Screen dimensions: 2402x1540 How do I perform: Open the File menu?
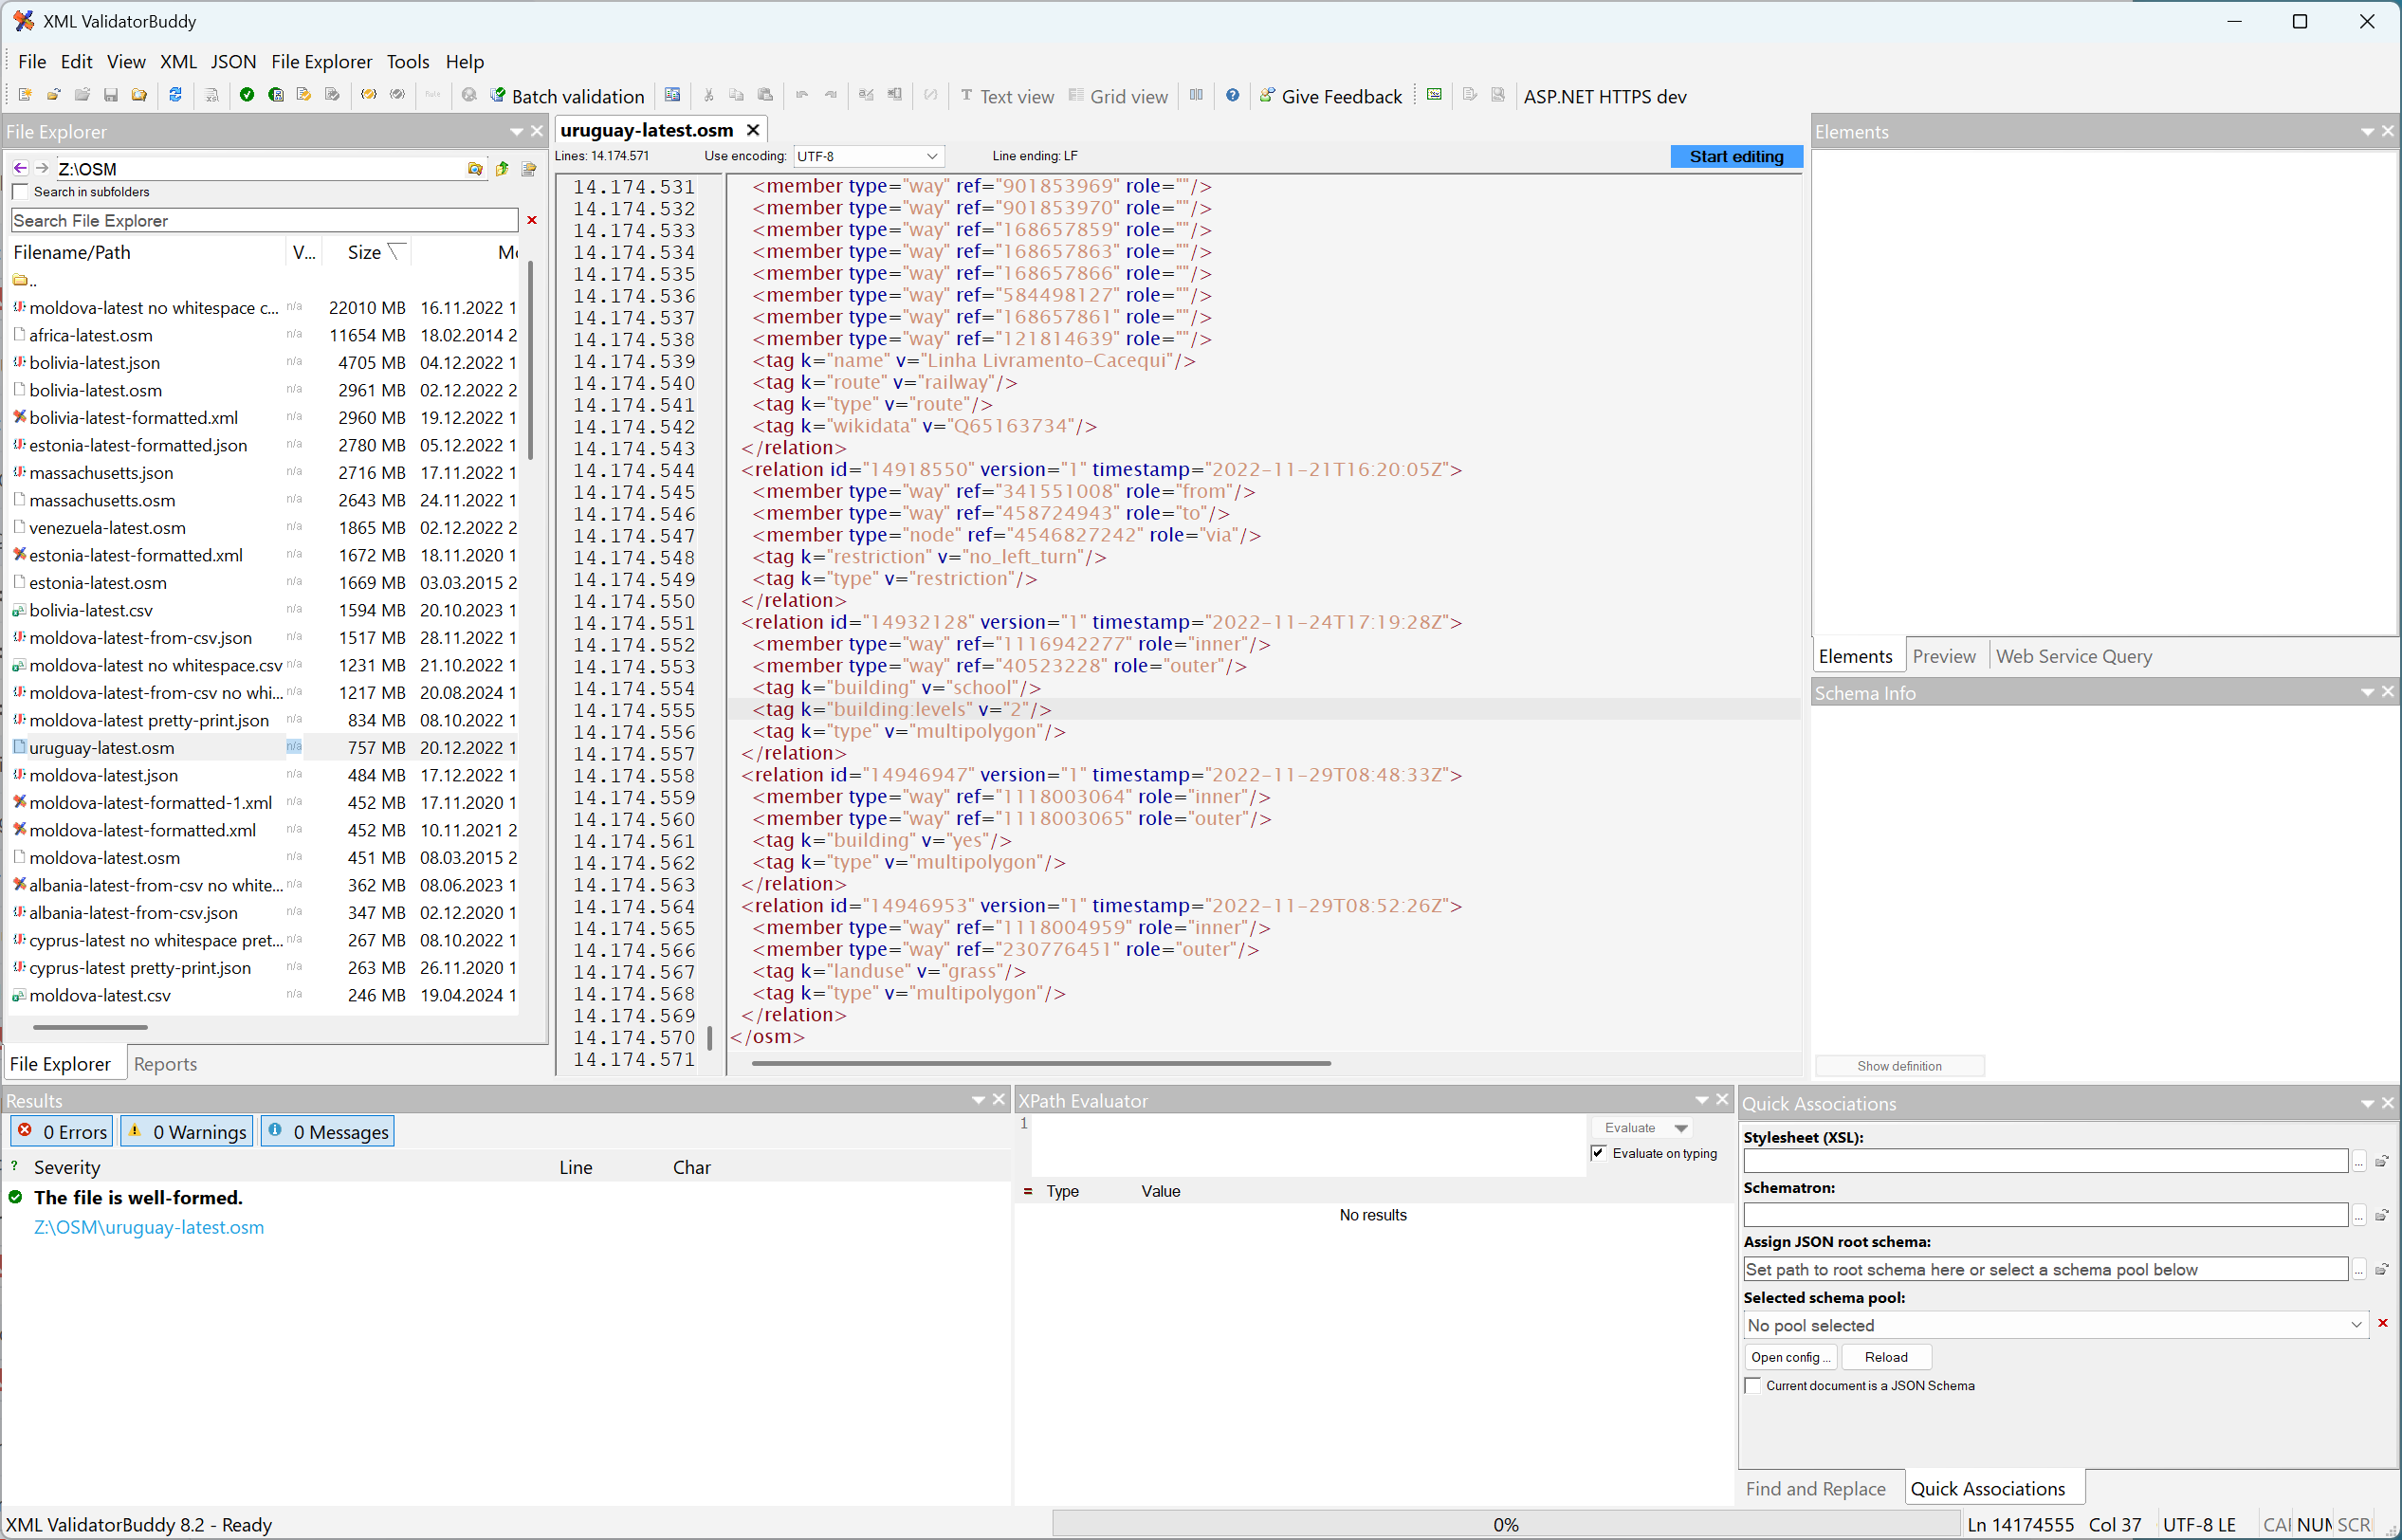32,62
